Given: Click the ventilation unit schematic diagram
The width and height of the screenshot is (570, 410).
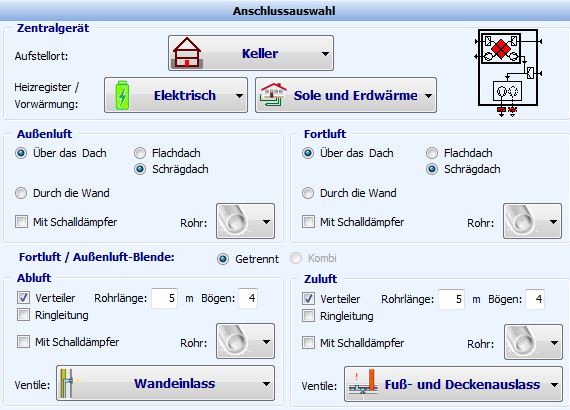Looking at the screenshot, I should point(508,73).
